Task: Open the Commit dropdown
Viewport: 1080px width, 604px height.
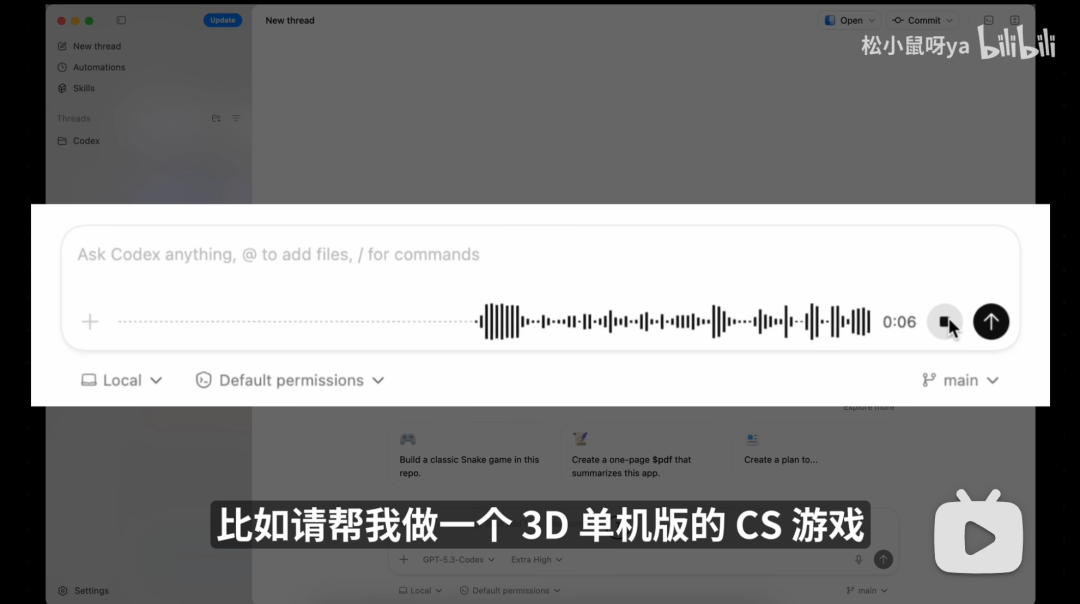Action: point(923,21)
